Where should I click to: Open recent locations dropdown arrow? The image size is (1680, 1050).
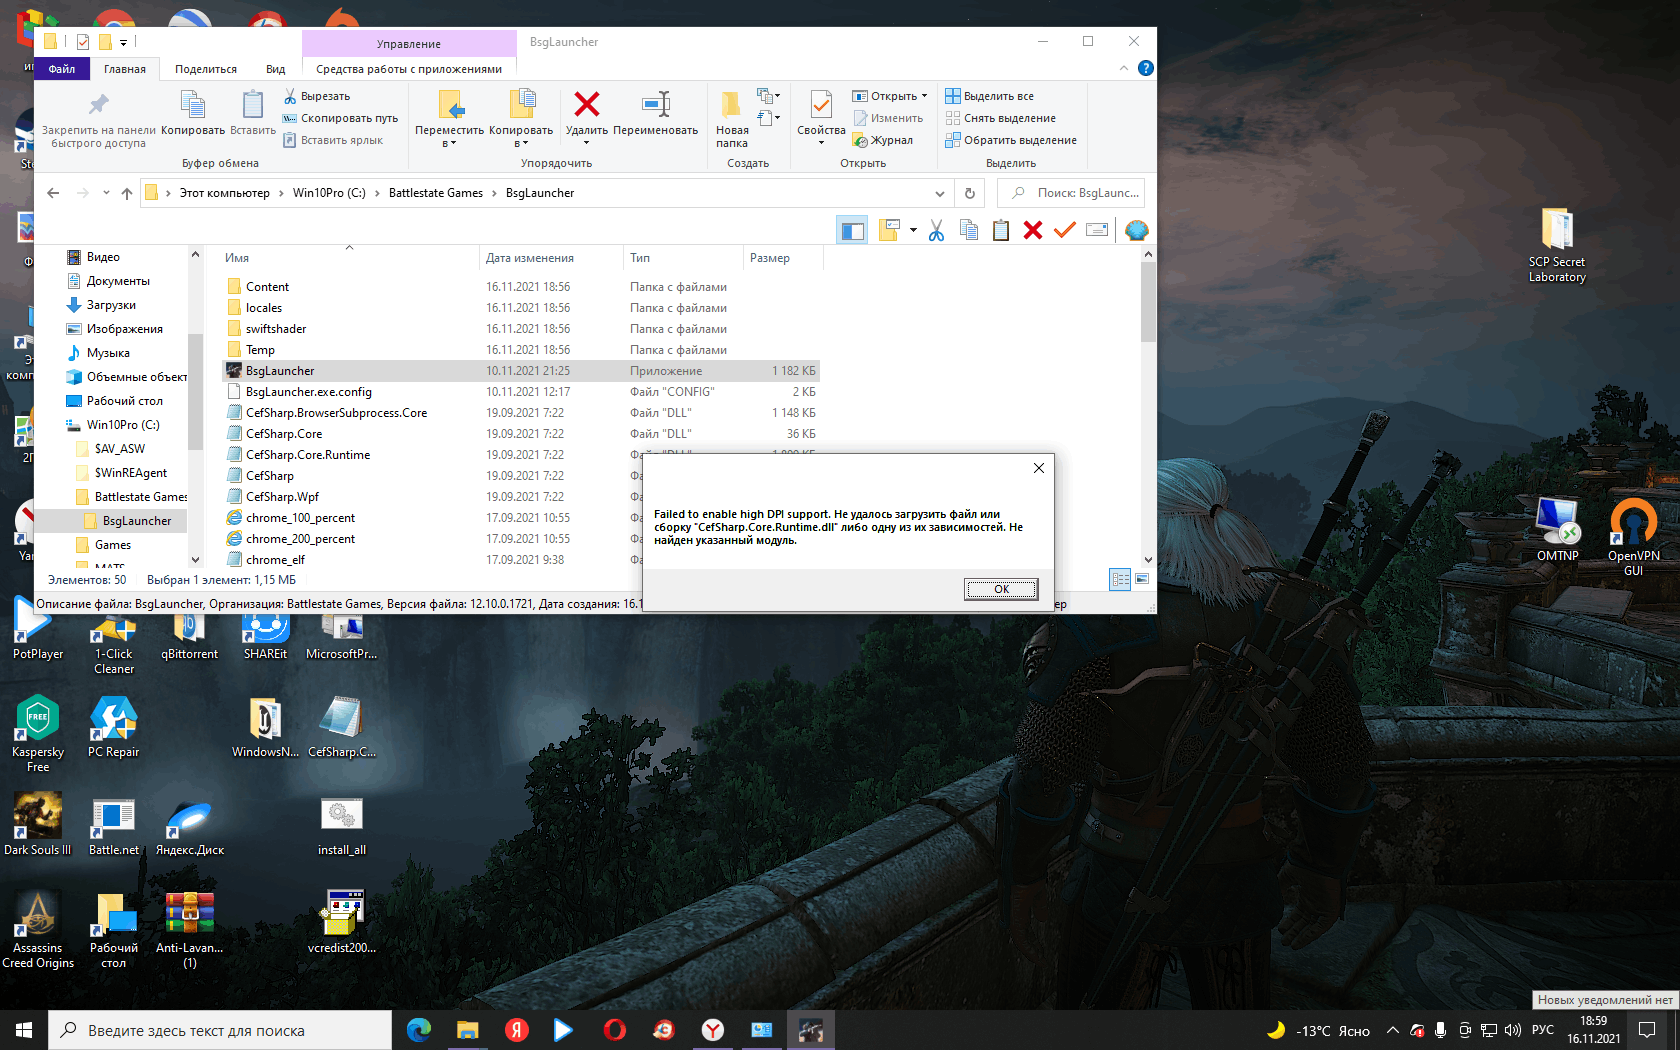tap(106, 193)
